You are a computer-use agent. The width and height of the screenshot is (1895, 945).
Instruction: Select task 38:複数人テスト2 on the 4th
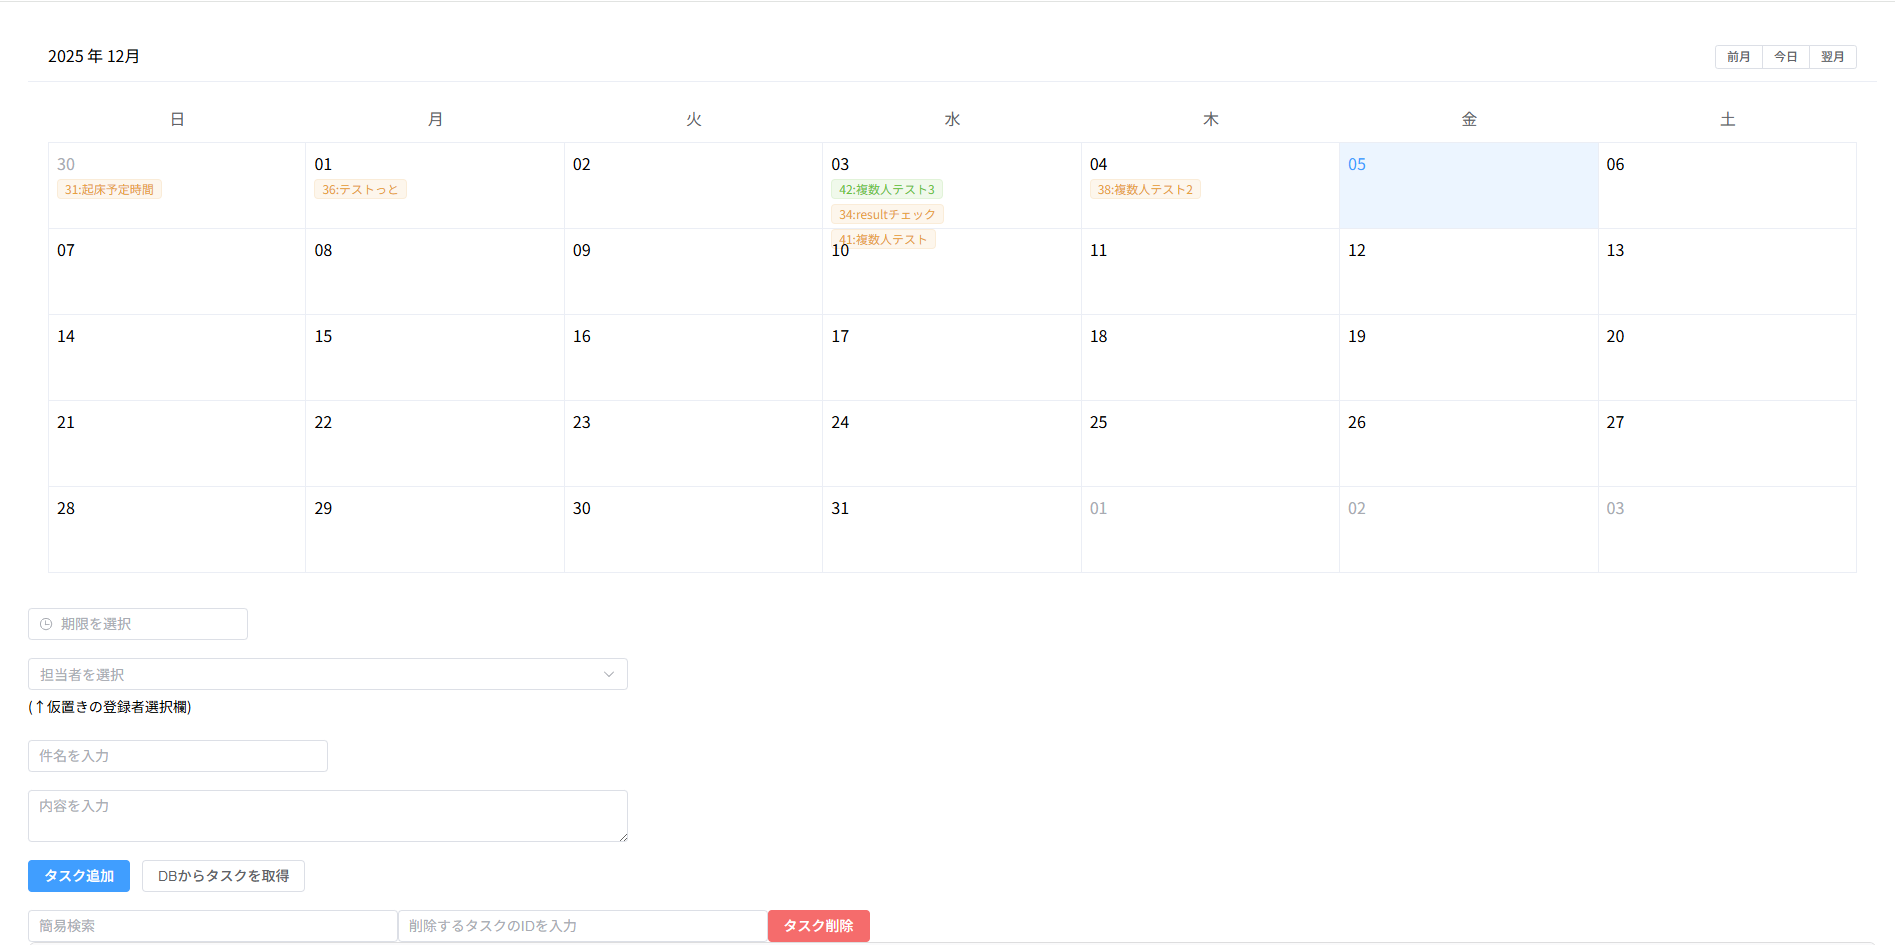coord(1144,190)
